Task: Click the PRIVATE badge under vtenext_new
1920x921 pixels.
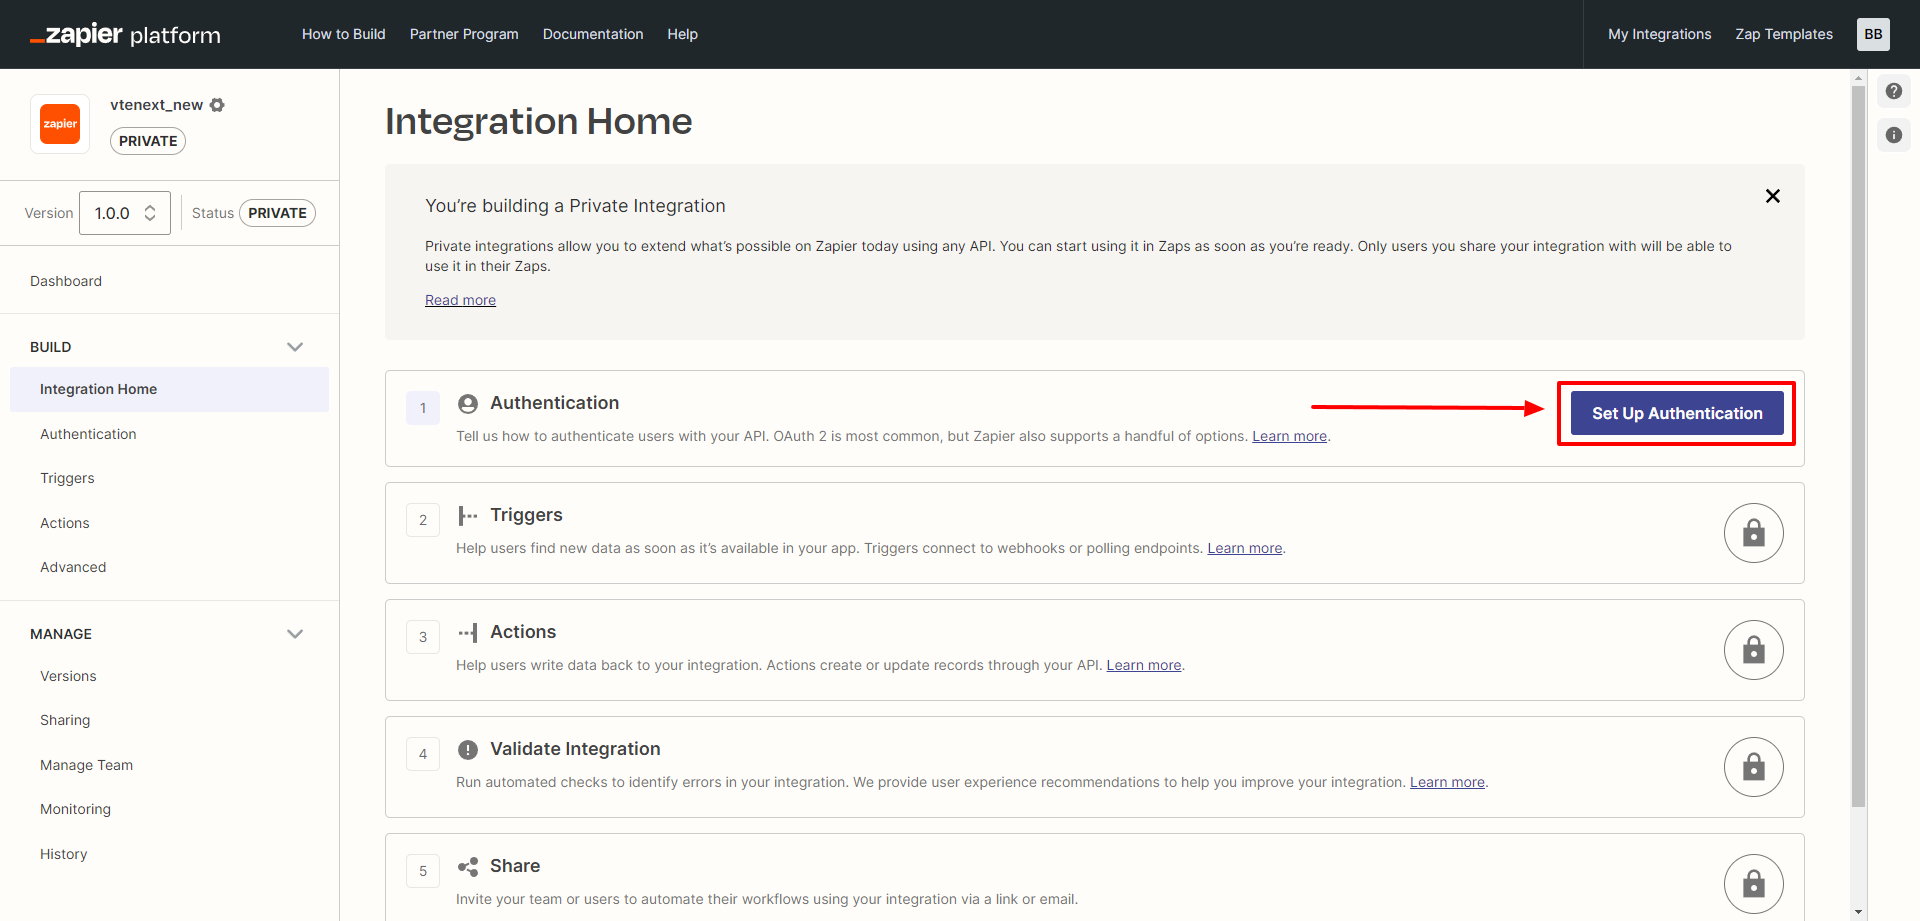Action: [x=148, y=141]
